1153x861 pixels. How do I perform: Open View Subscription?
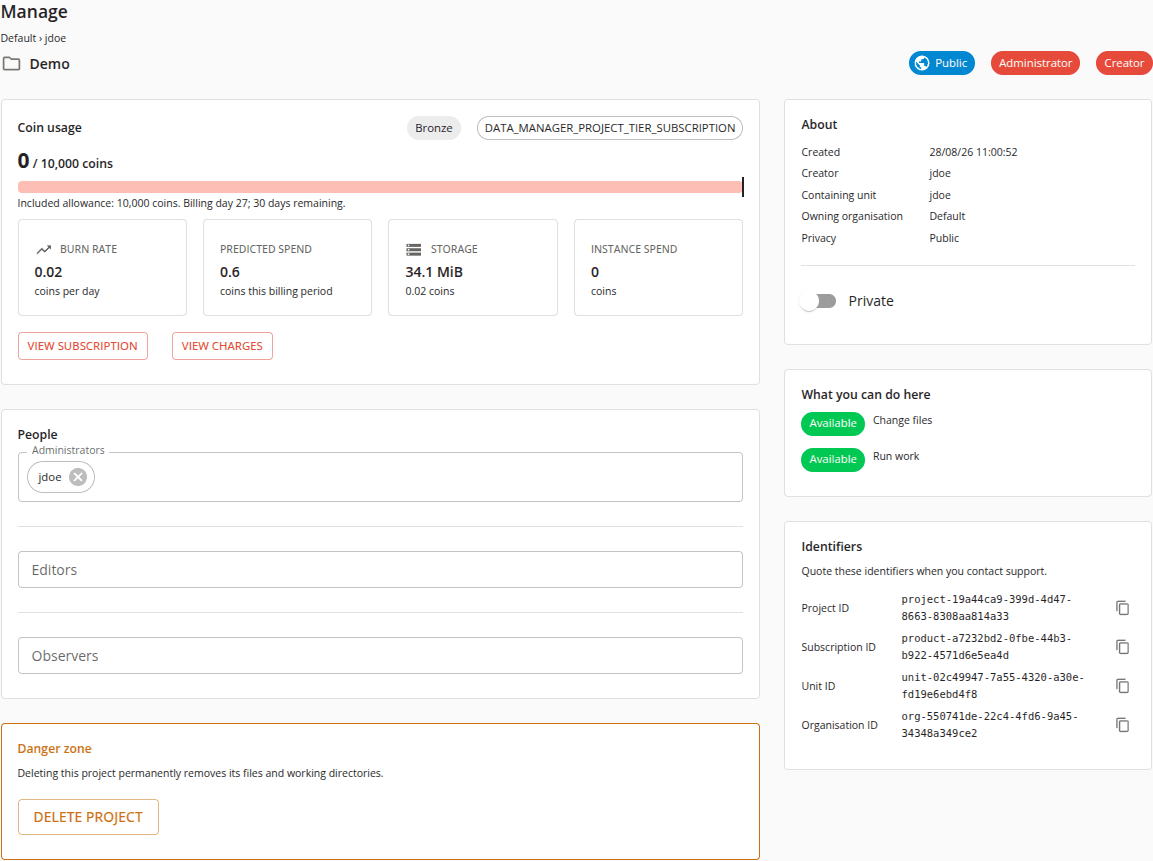pos(82,346)
